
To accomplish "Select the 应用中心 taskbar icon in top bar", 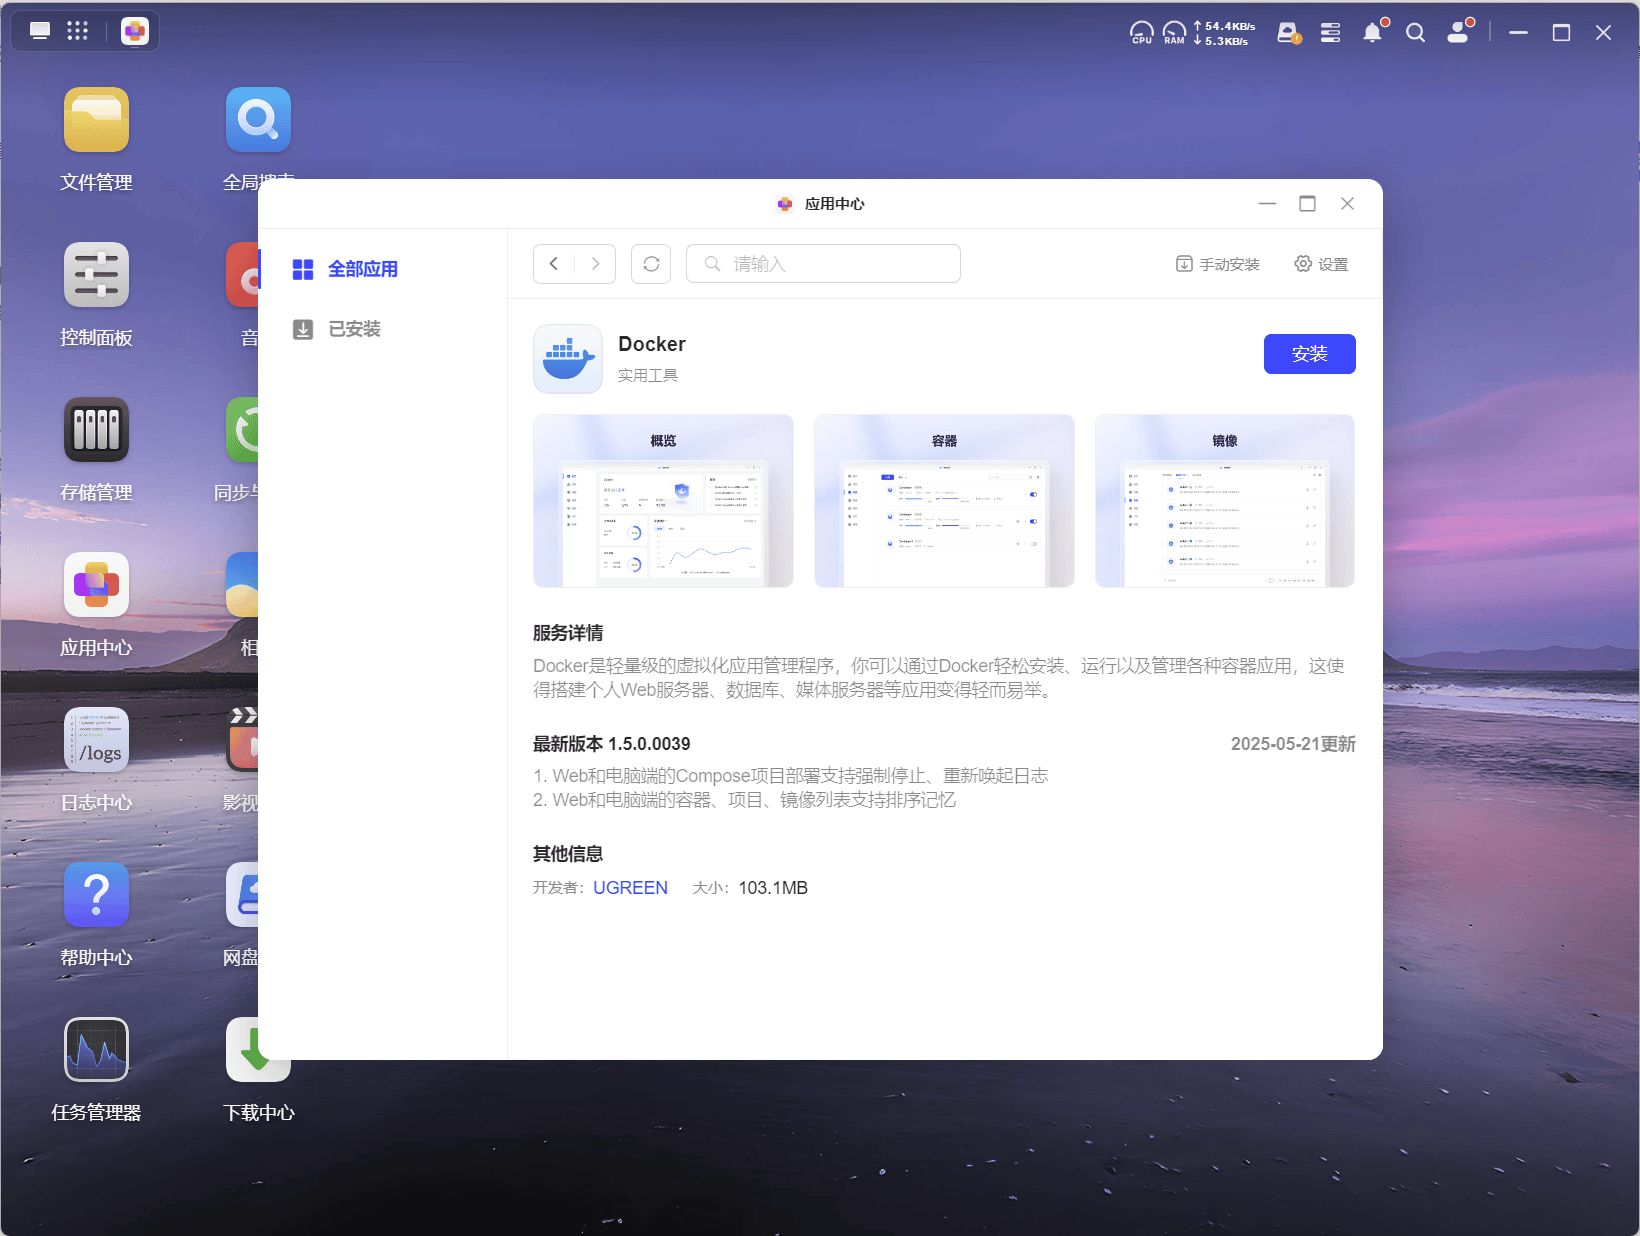I will pyautogui.click(x=135, y=31).
